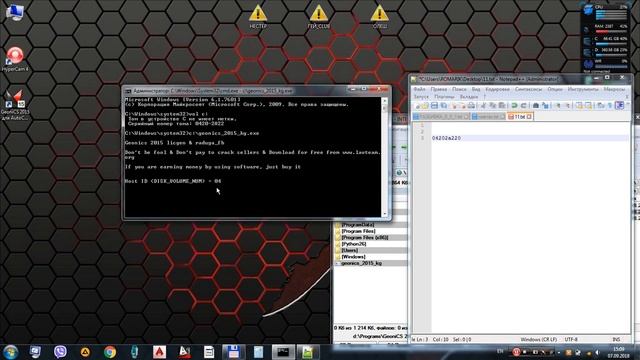Open the Файл menu in Notepad++
The image size is (640, 360).
[420, 89]
